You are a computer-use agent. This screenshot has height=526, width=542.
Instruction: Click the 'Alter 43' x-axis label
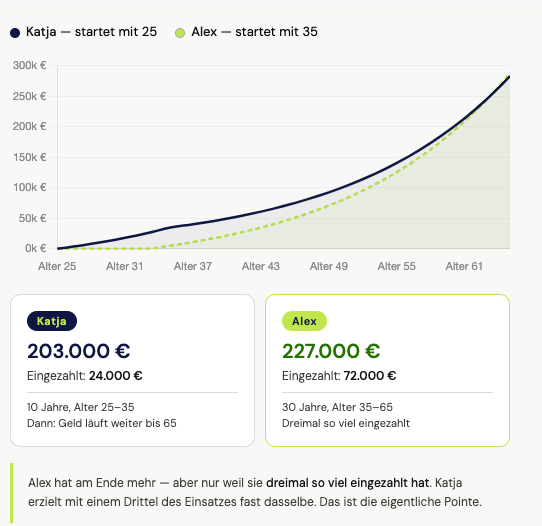261,266
